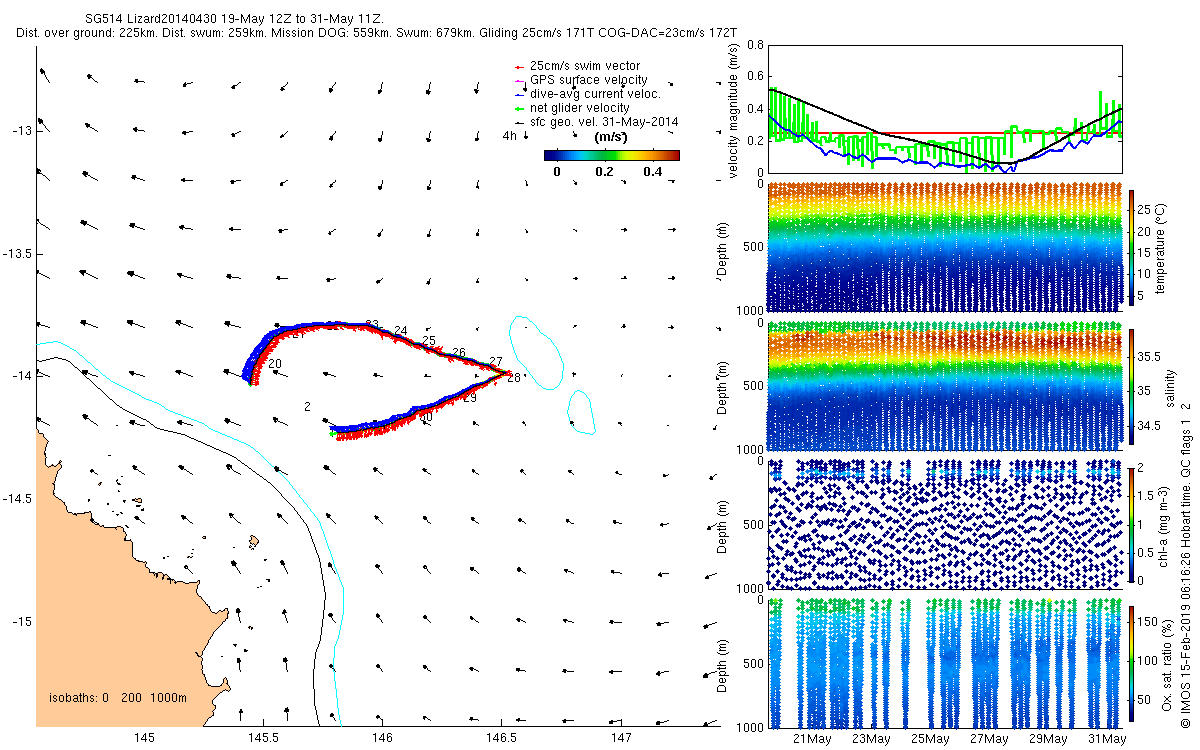Click the latitude label '-13'
The height and width of the screenshot is (750, 1200).
[22, 130]
